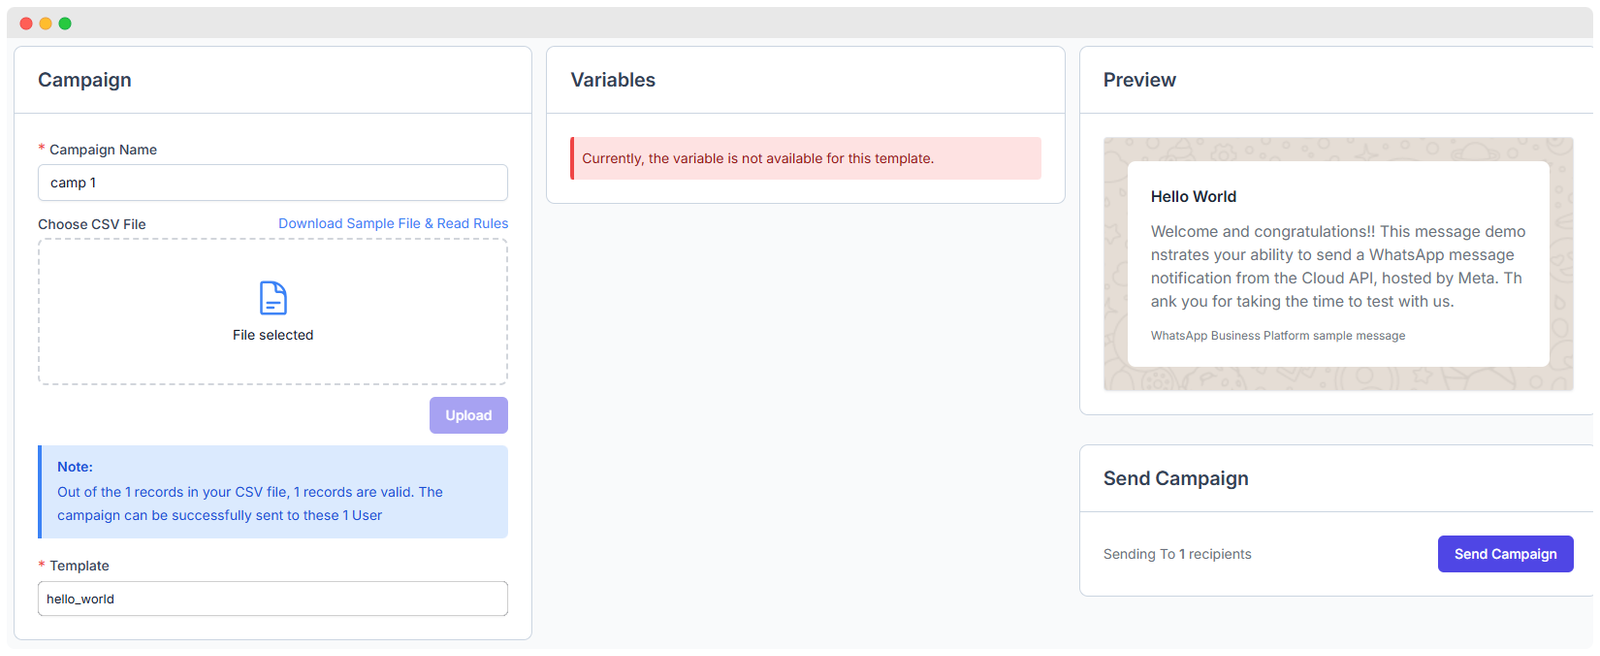This screenshot has height=656, width=1600.
Task: Select the Campaign Name field containing camp 1
Action: (x=272, y=182)
